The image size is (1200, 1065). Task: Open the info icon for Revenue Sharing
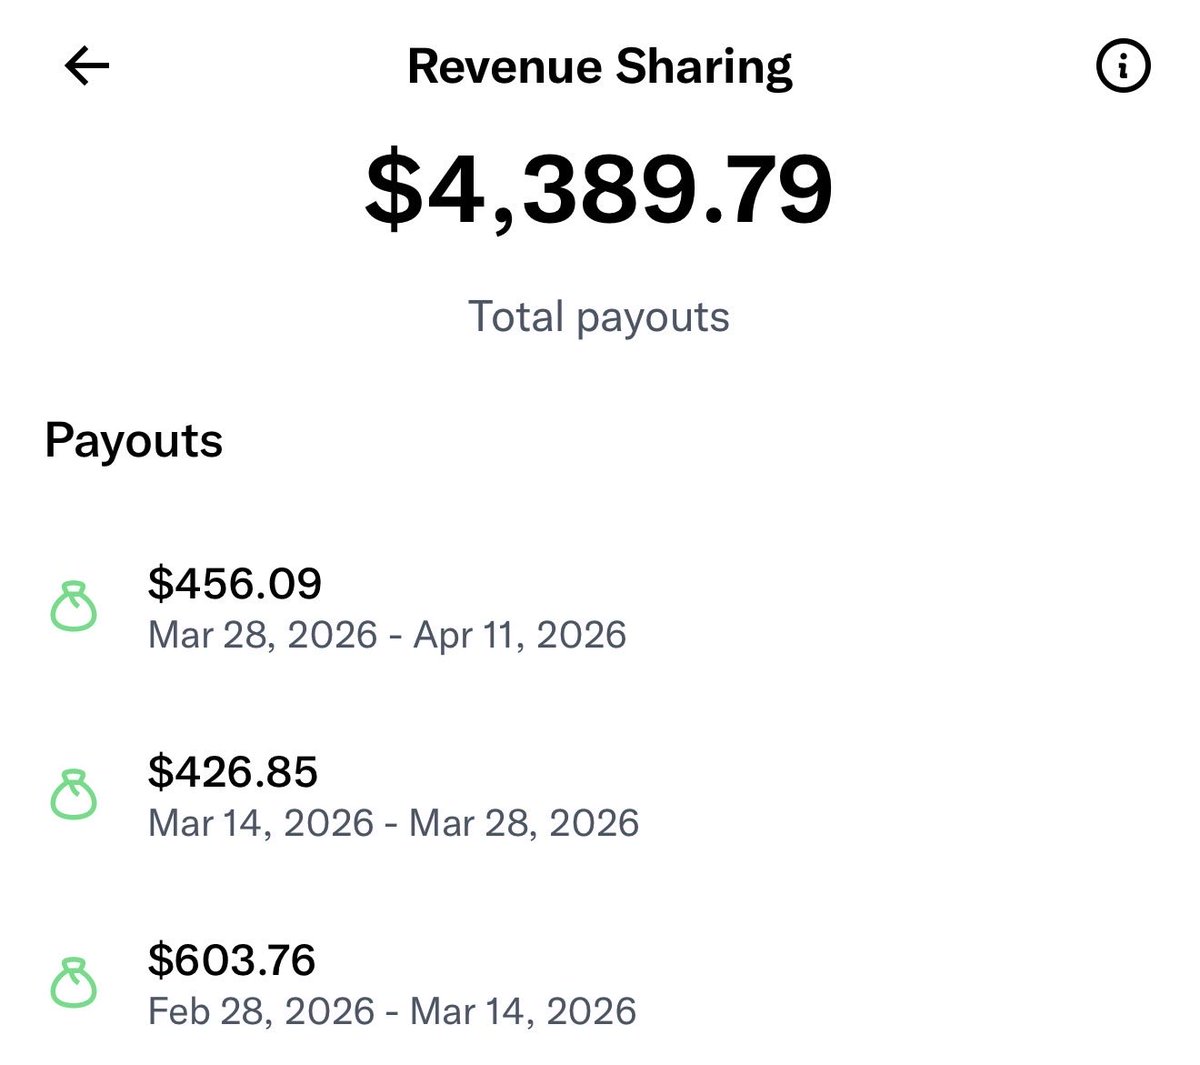pyautogui.click(x=1123, y=67)
